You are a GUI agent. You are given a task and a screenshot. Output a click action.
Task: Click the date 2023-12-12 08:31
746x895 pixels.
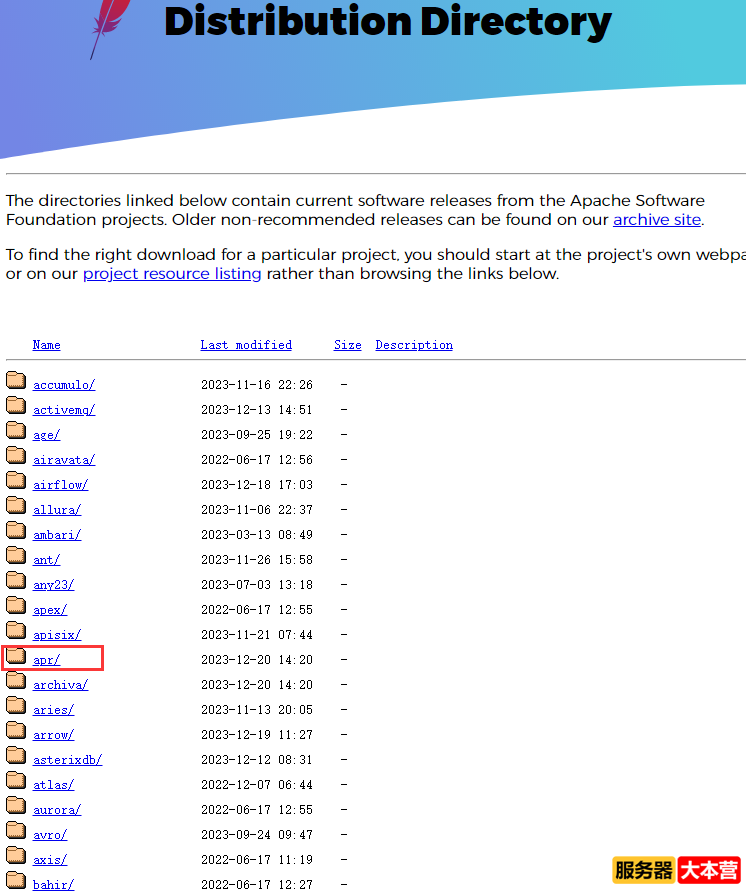[257, 760]
